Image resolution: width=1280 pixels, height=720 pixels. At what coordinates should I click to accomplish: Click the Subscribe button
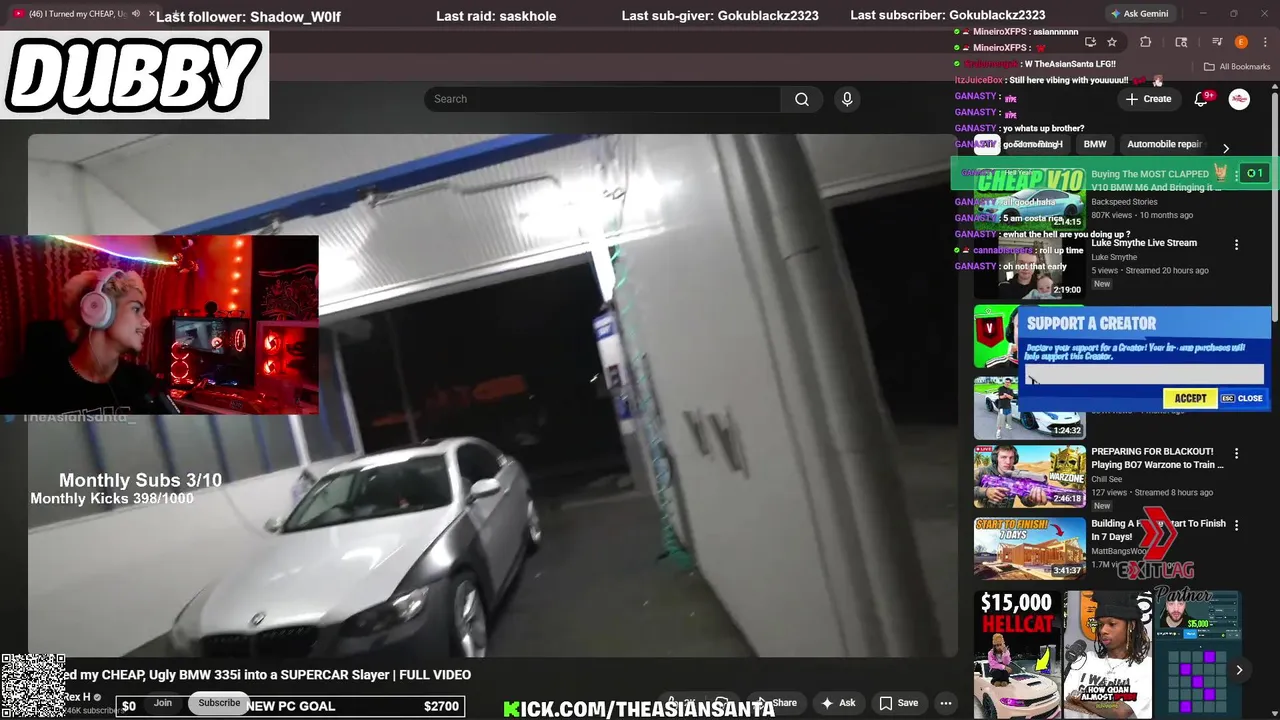point(219,703)
